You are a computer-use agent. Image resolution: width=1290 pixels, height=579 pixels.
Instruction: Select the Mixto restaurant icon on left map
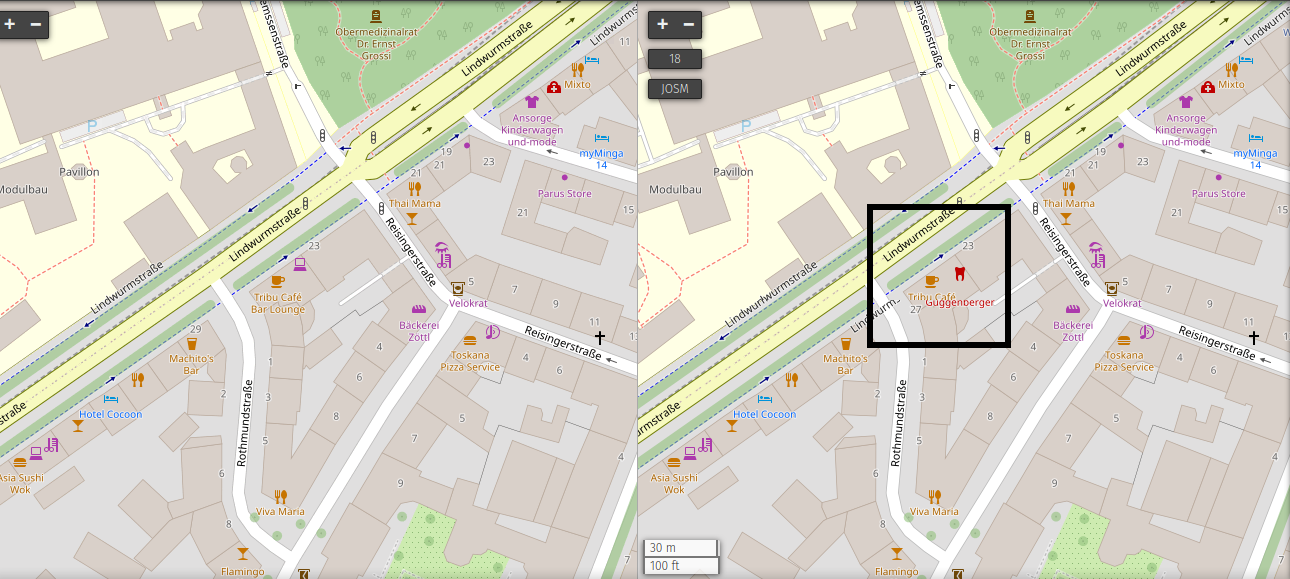pos(577,70)
